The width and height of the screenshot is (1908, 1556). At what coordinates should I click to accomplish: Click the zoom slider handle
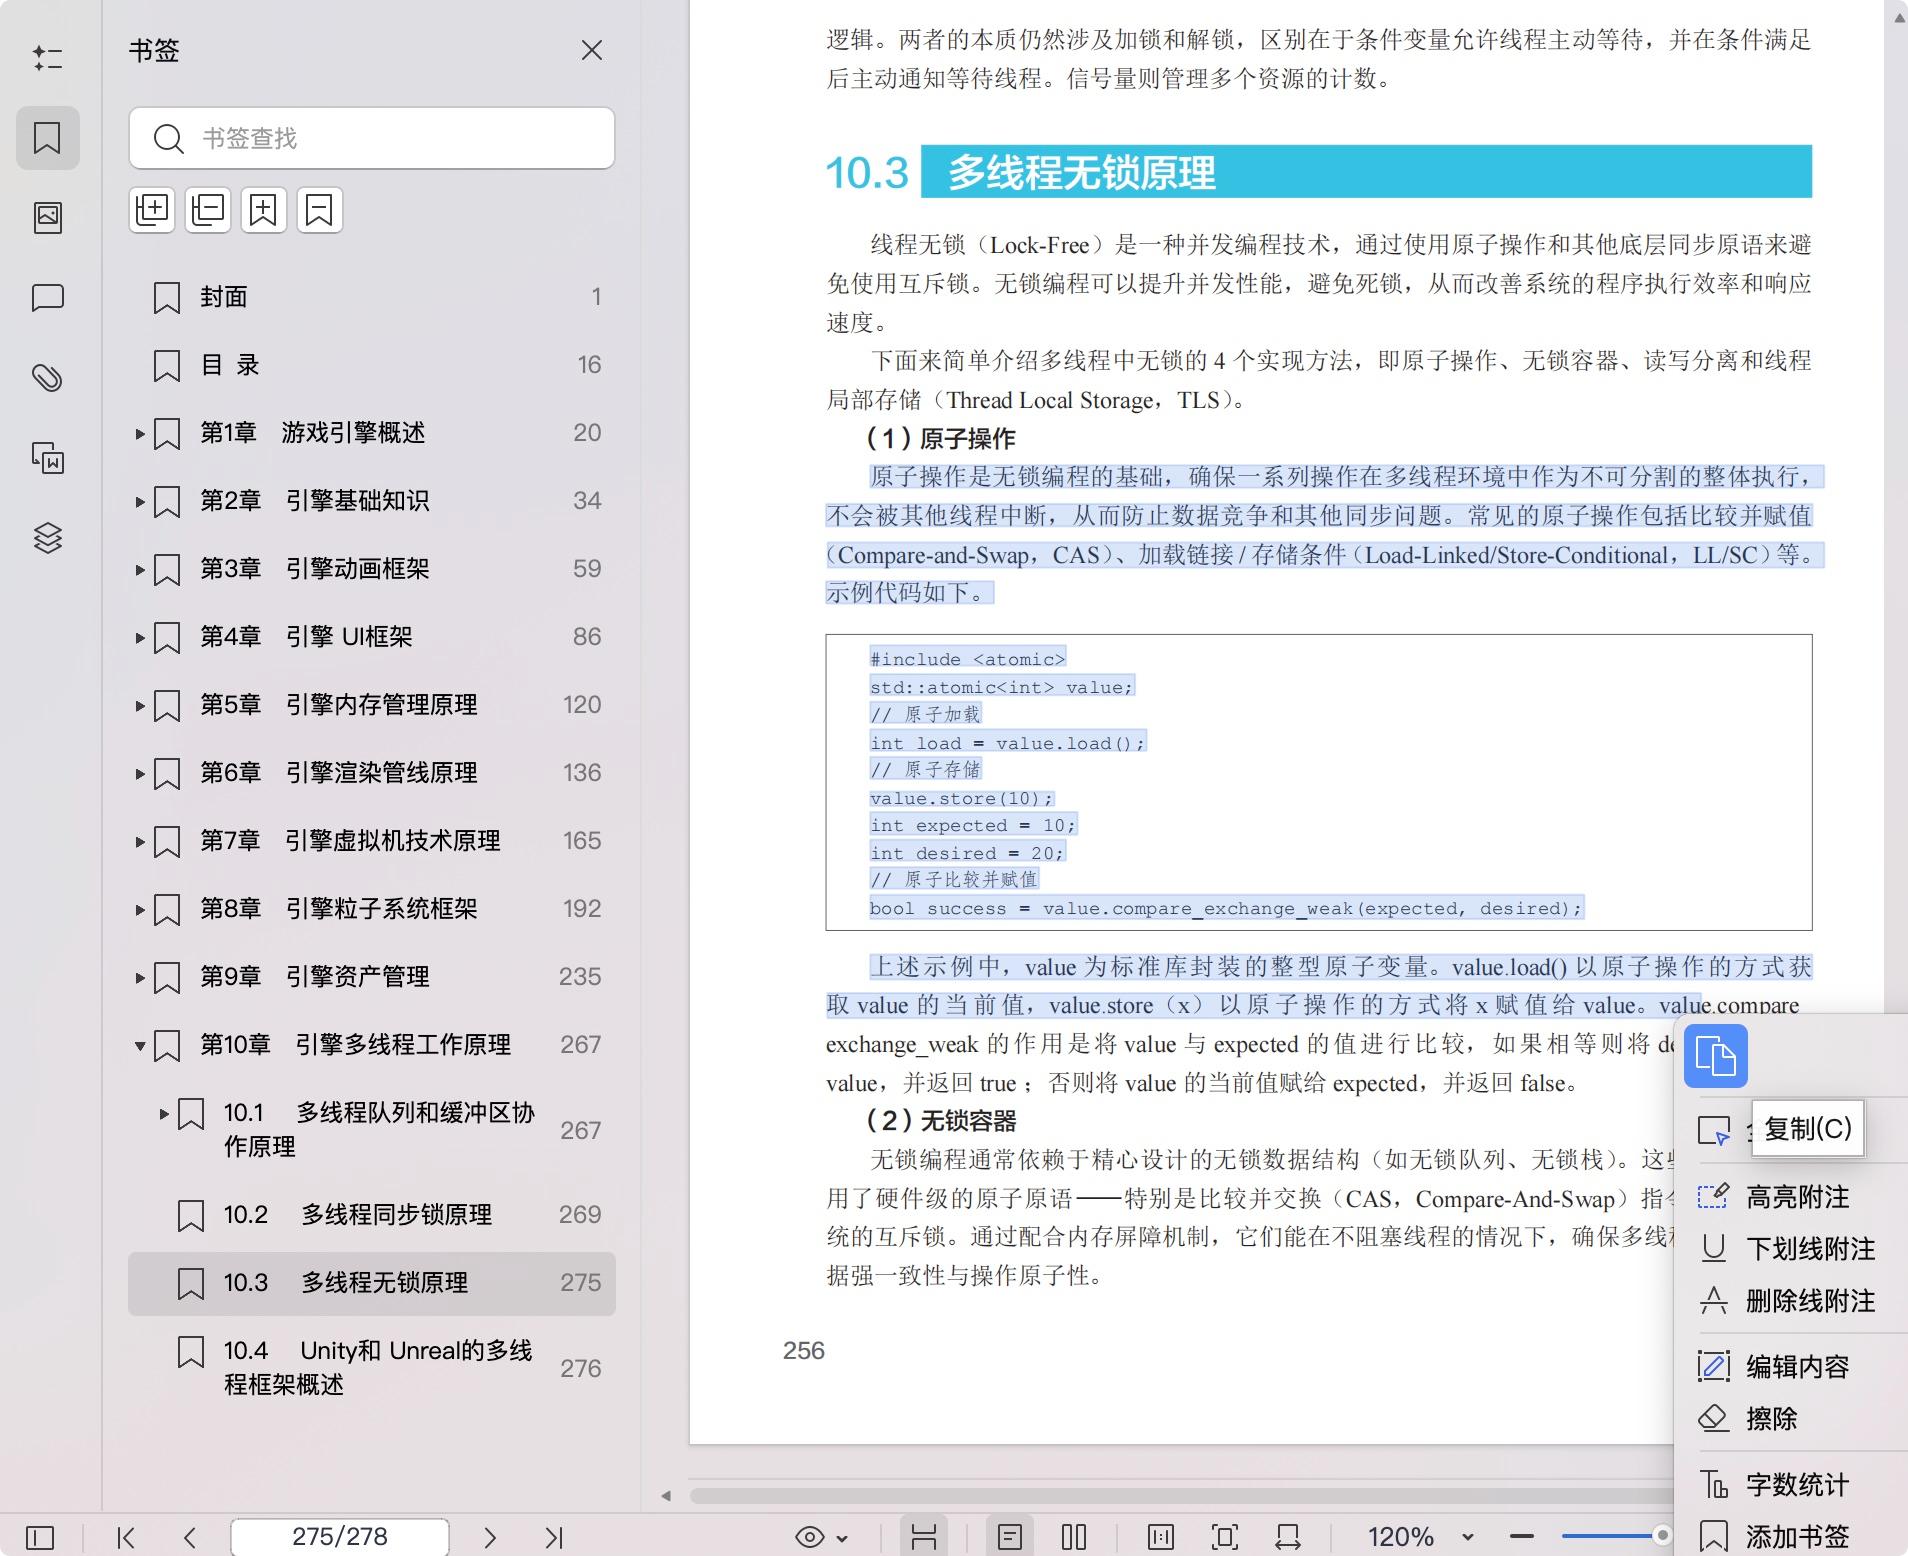pos(1662,1535)
